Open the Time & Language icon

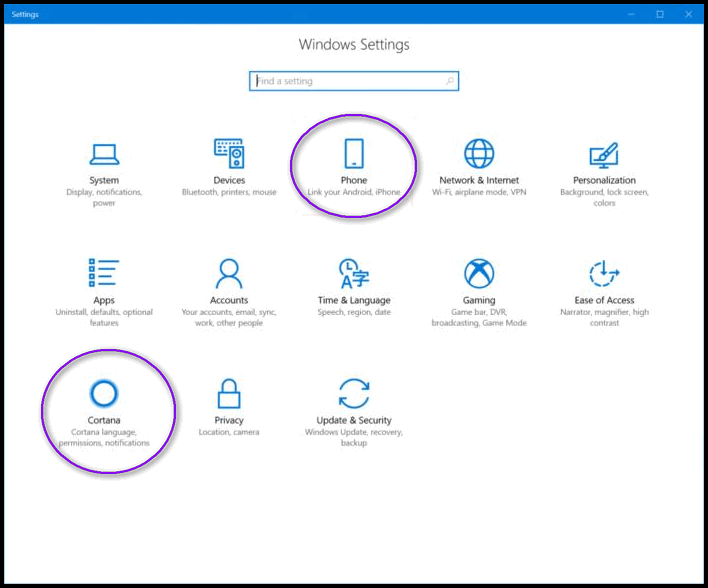[354, 273]
